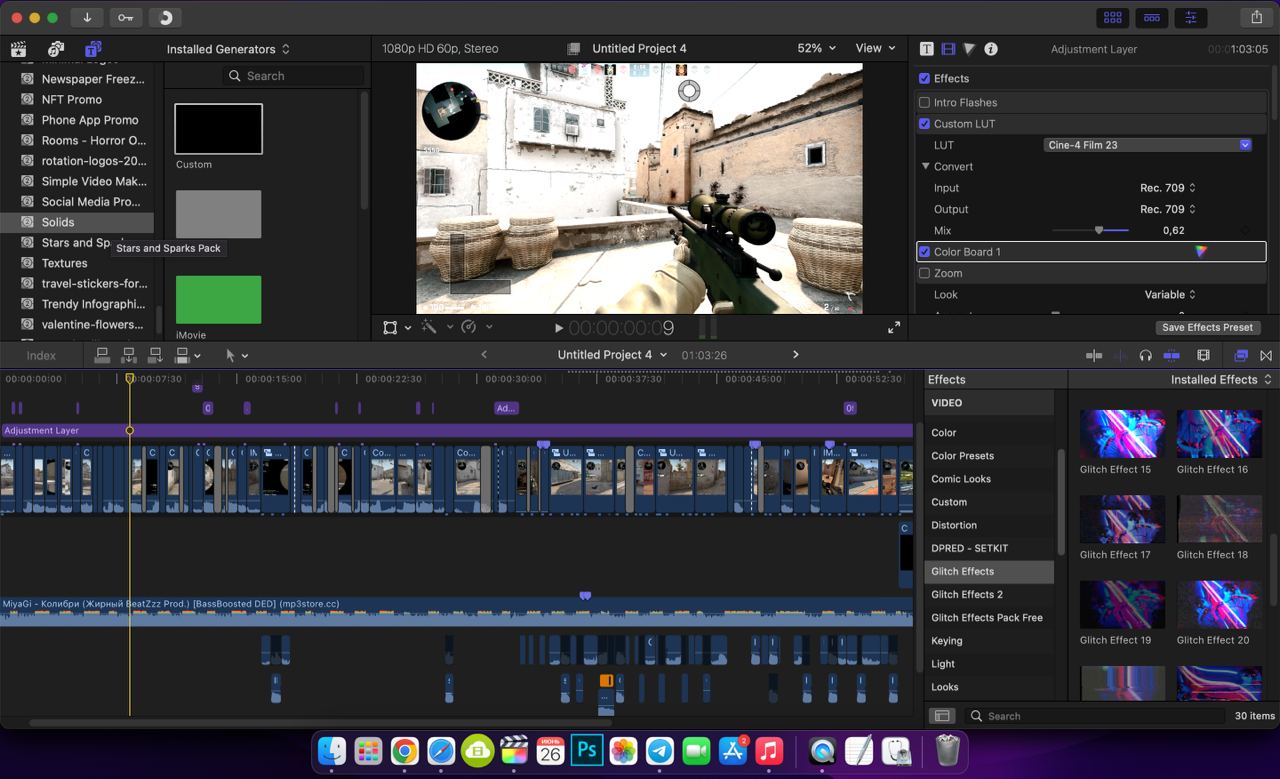Open the Share project icon
The height and width of the screenshot is (779, 1280).
[1257, 17]
